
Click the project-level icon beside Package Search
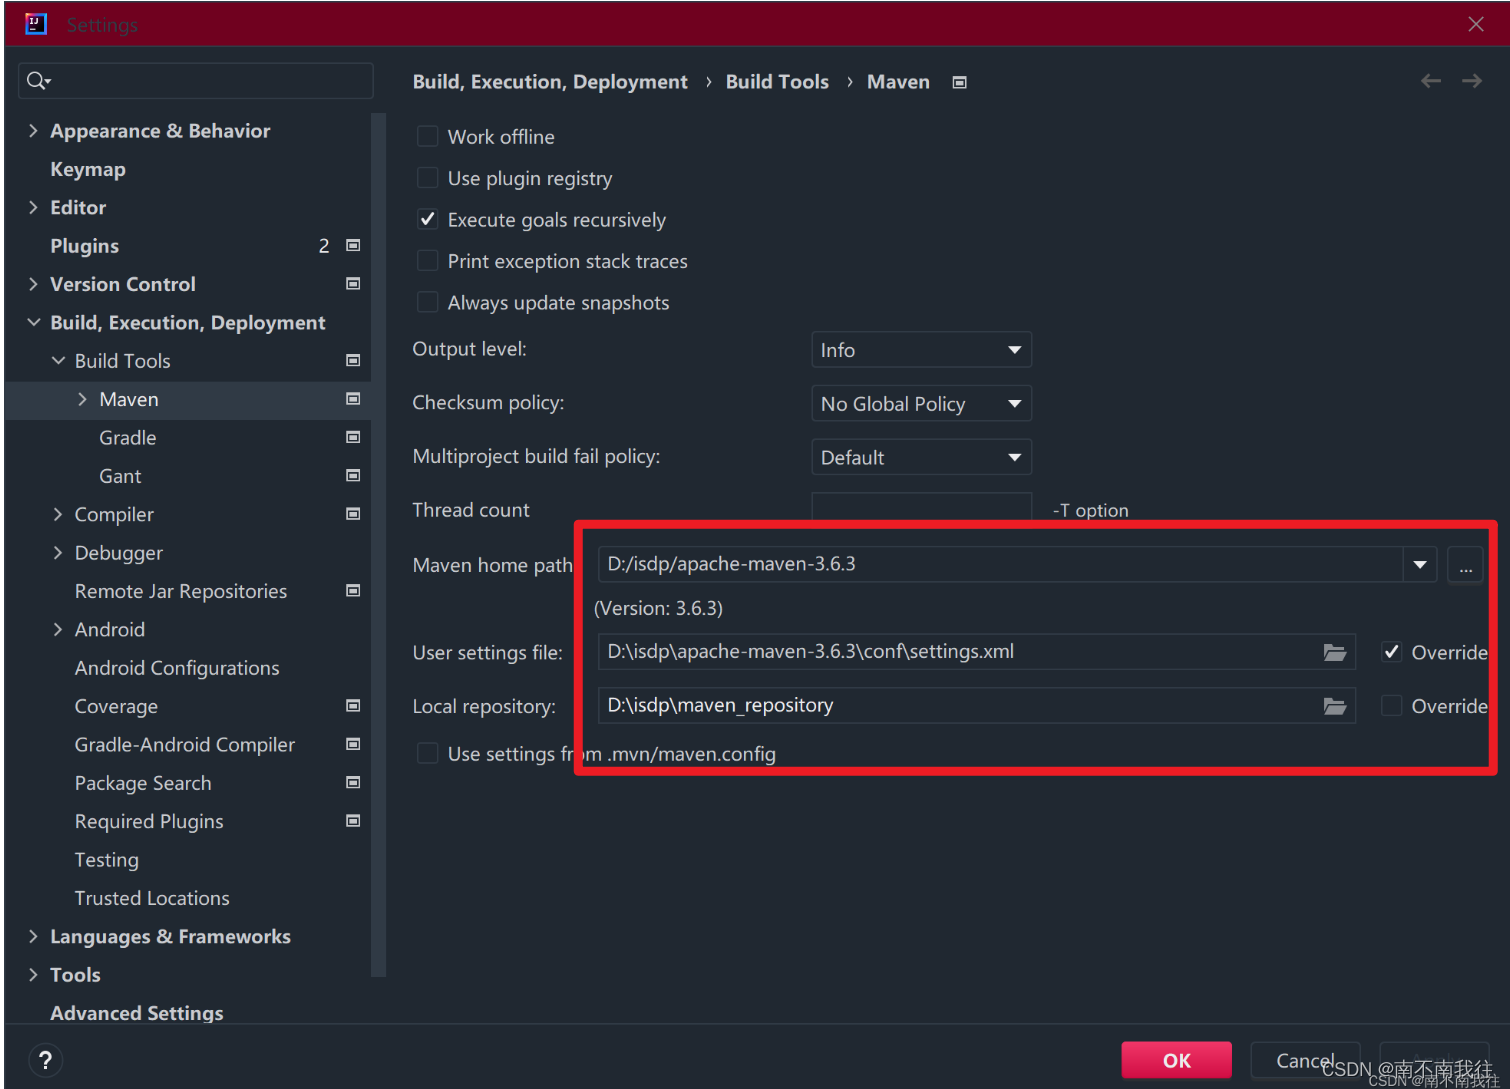tap(353, 782)
